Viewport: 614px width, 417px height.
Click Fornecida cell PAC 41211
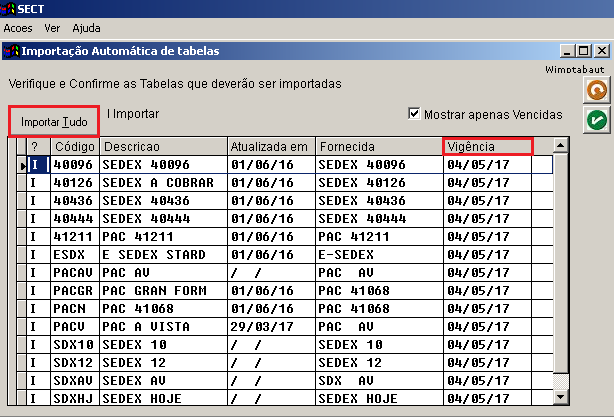tap(379, 237)
